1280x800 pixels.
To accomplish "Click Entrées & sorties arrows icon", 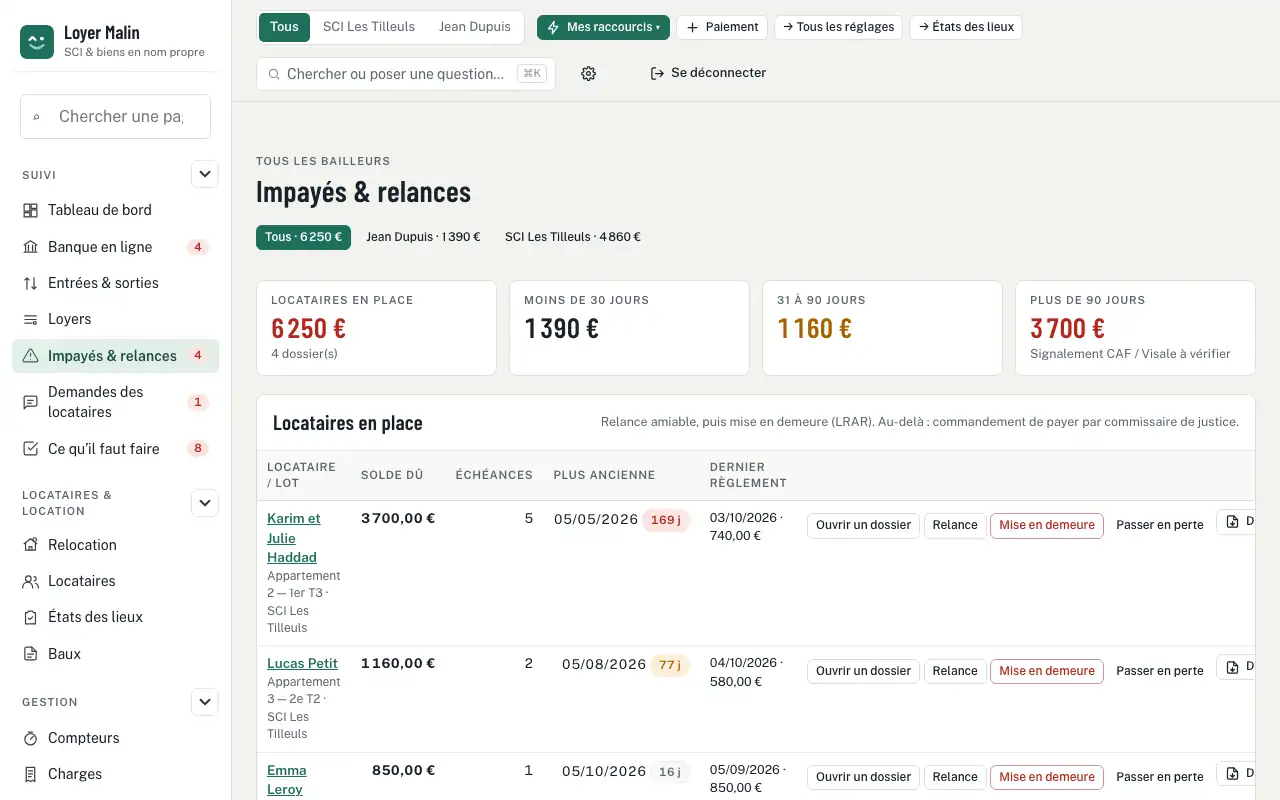I will (30, 283).
